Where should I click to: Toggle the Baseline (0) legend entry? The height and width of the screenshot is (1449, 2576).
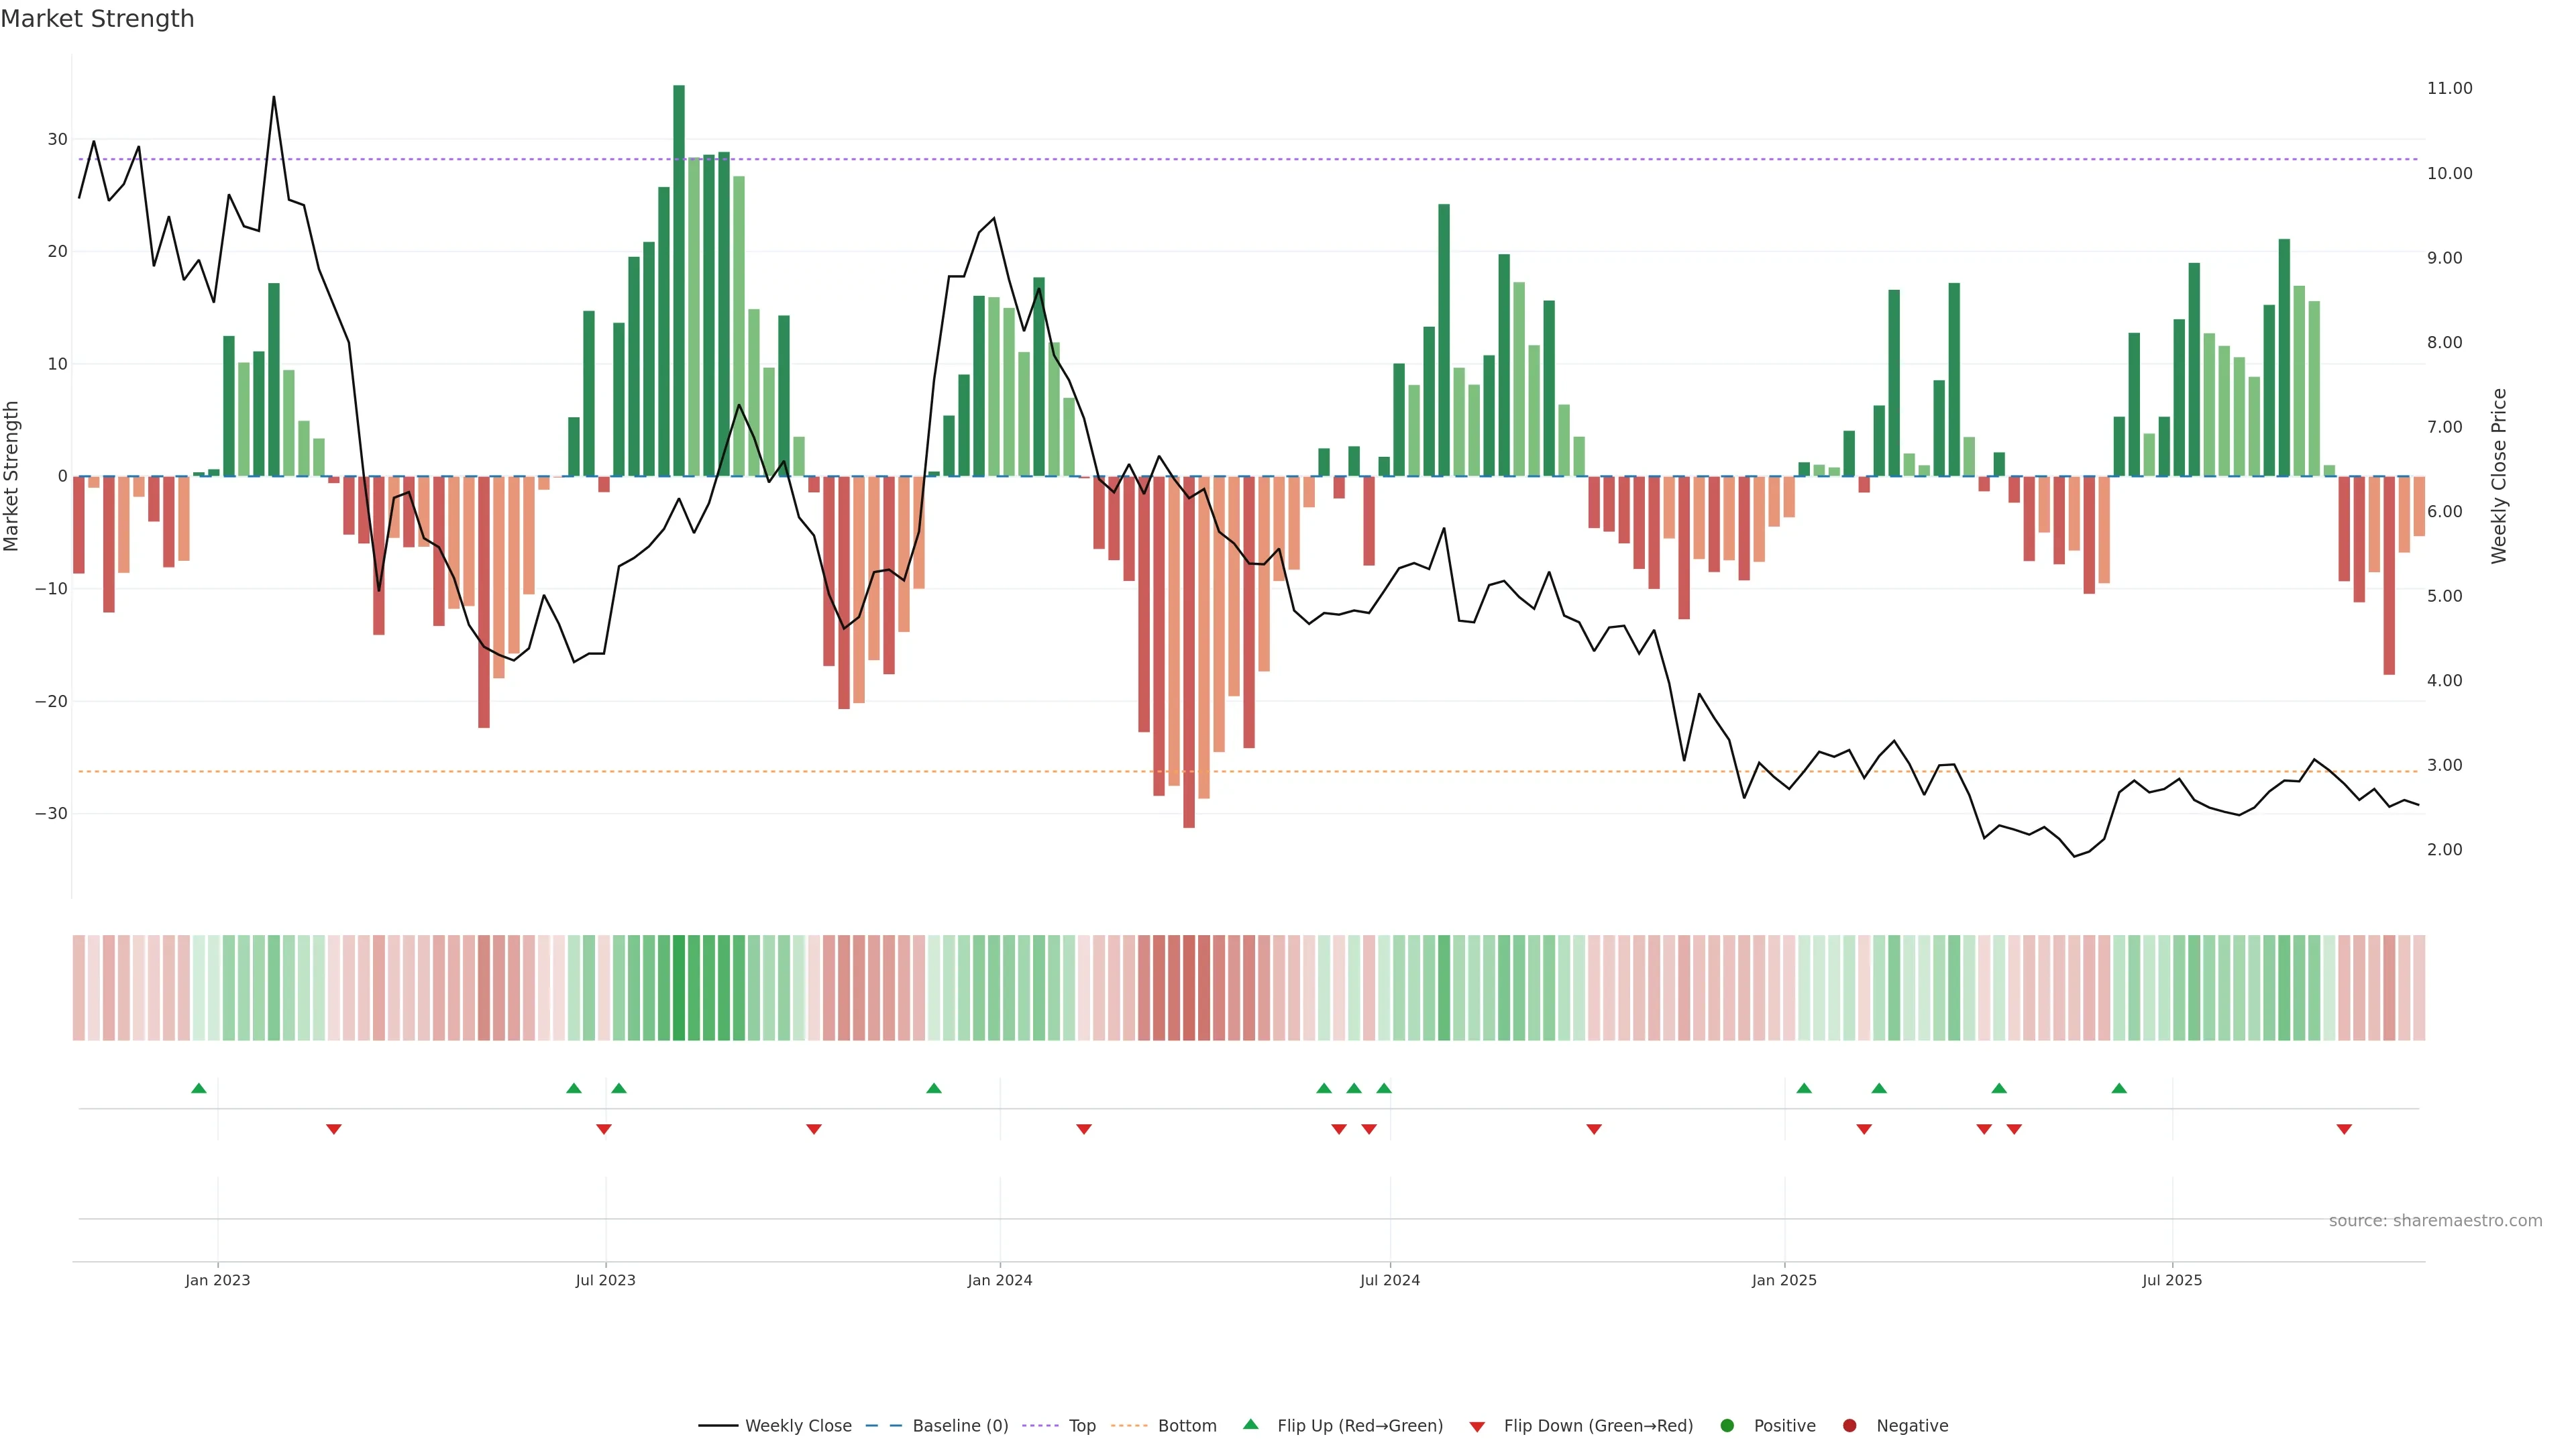(x=959, y=1426)
